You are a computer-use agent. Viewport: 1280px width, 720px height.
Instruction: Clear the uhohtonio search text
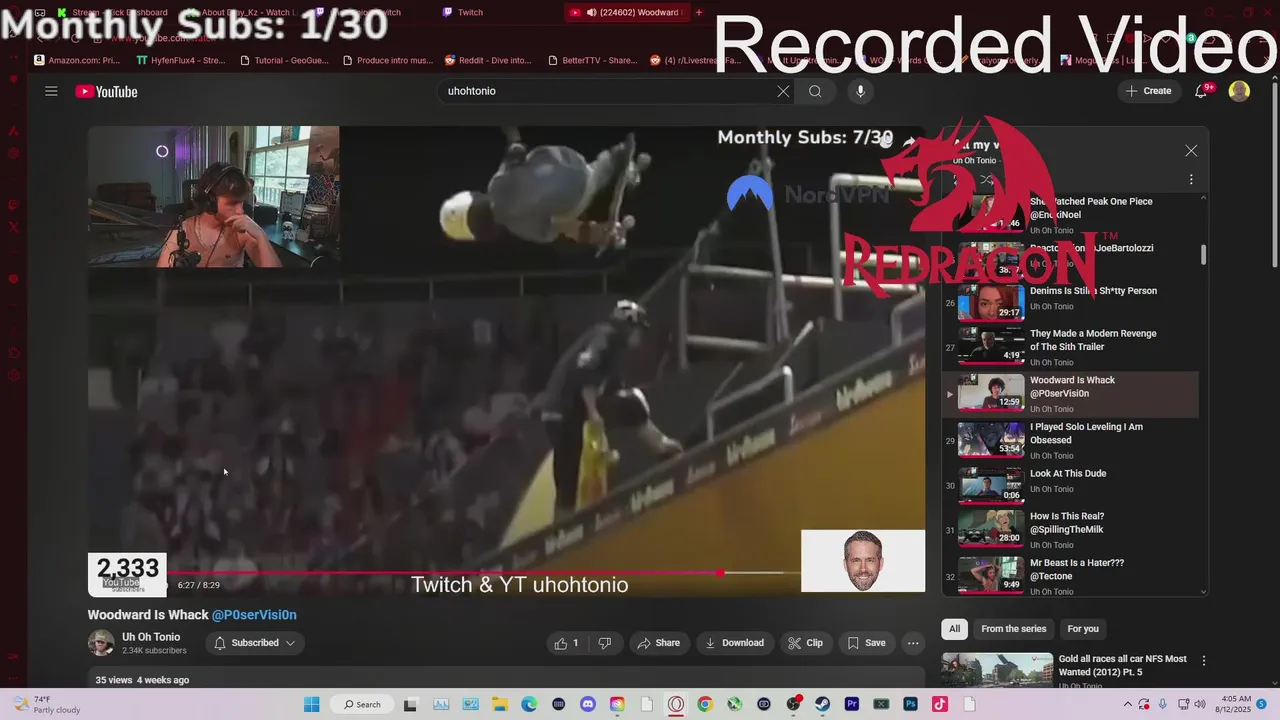point(783,91)
